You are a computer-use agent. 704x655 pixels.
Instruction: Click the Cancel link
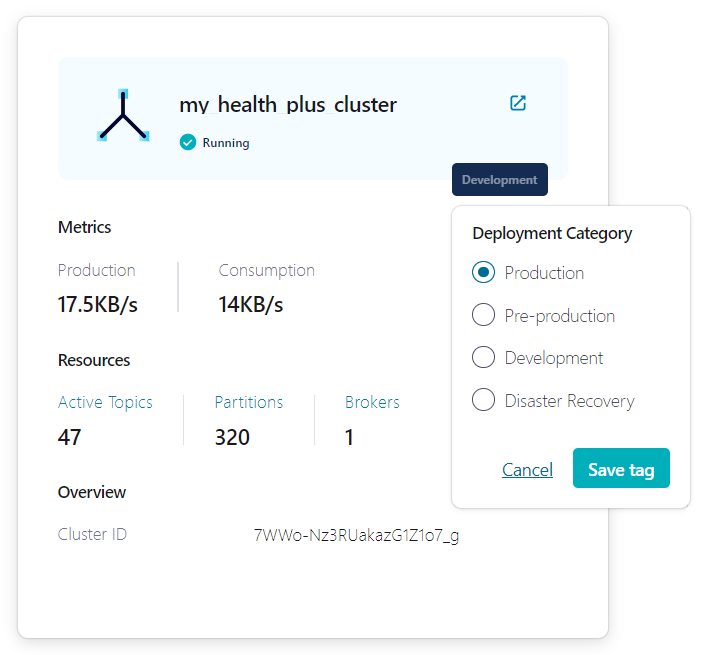(527, 470)
